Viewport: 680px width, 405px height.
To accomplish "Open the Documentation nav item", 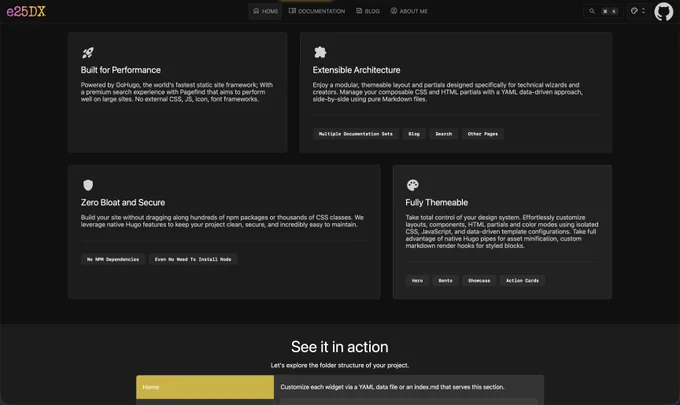I will (x=317, y=11).
